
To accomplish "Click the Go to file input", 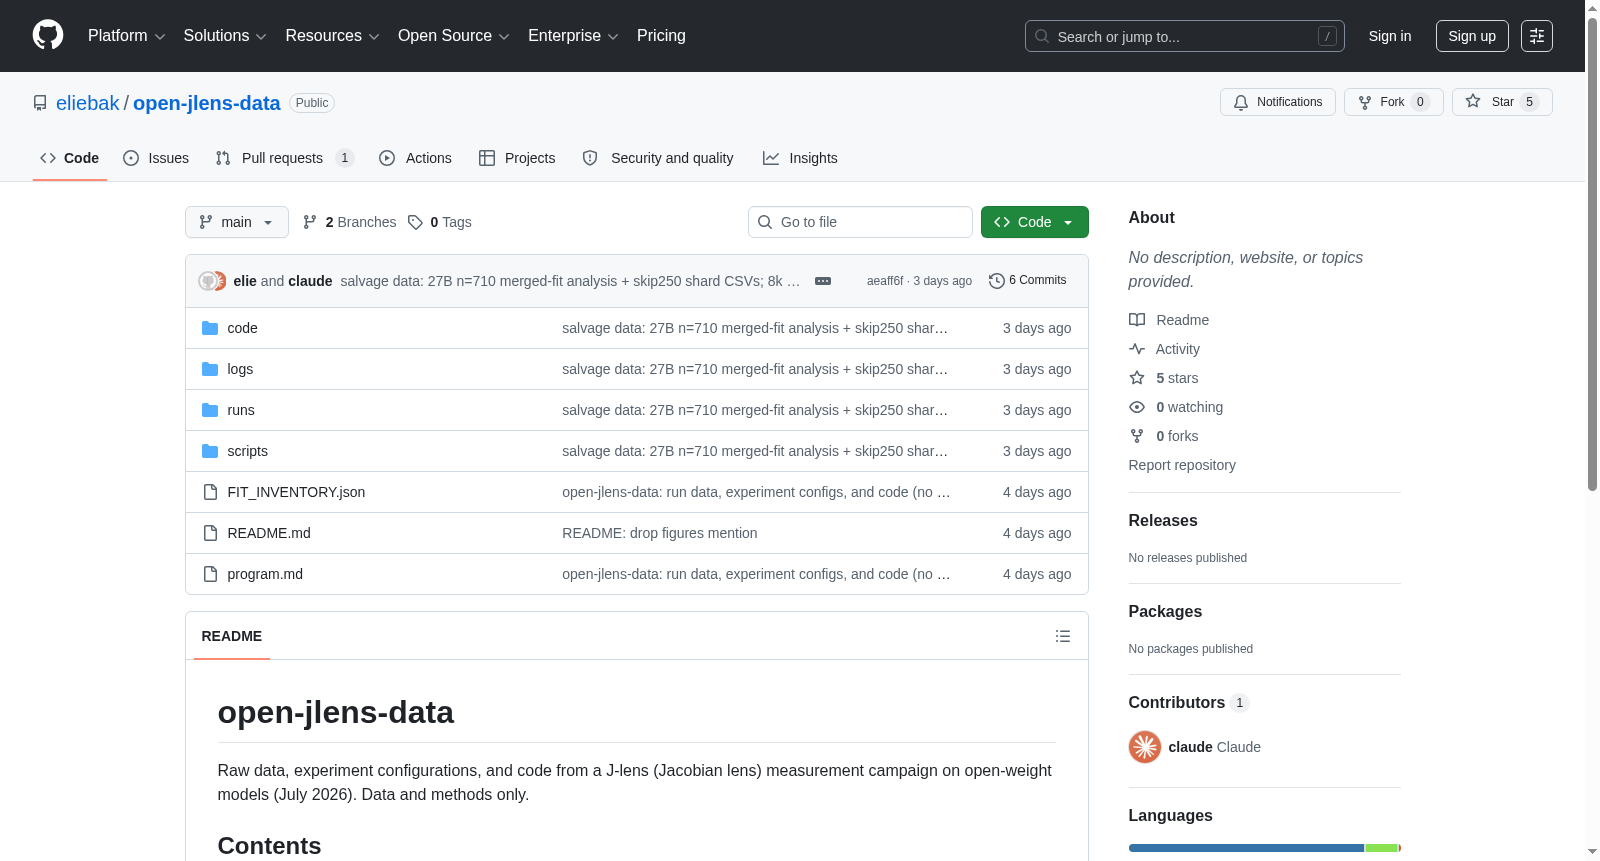I will tap(860, 222).
